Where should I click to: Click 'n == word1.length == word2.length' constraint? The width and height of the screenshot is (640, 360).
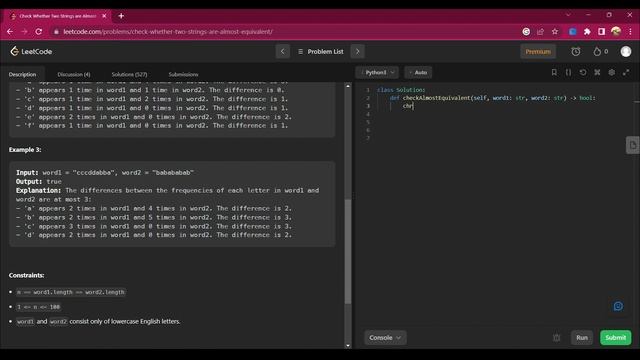pos(71,292)
